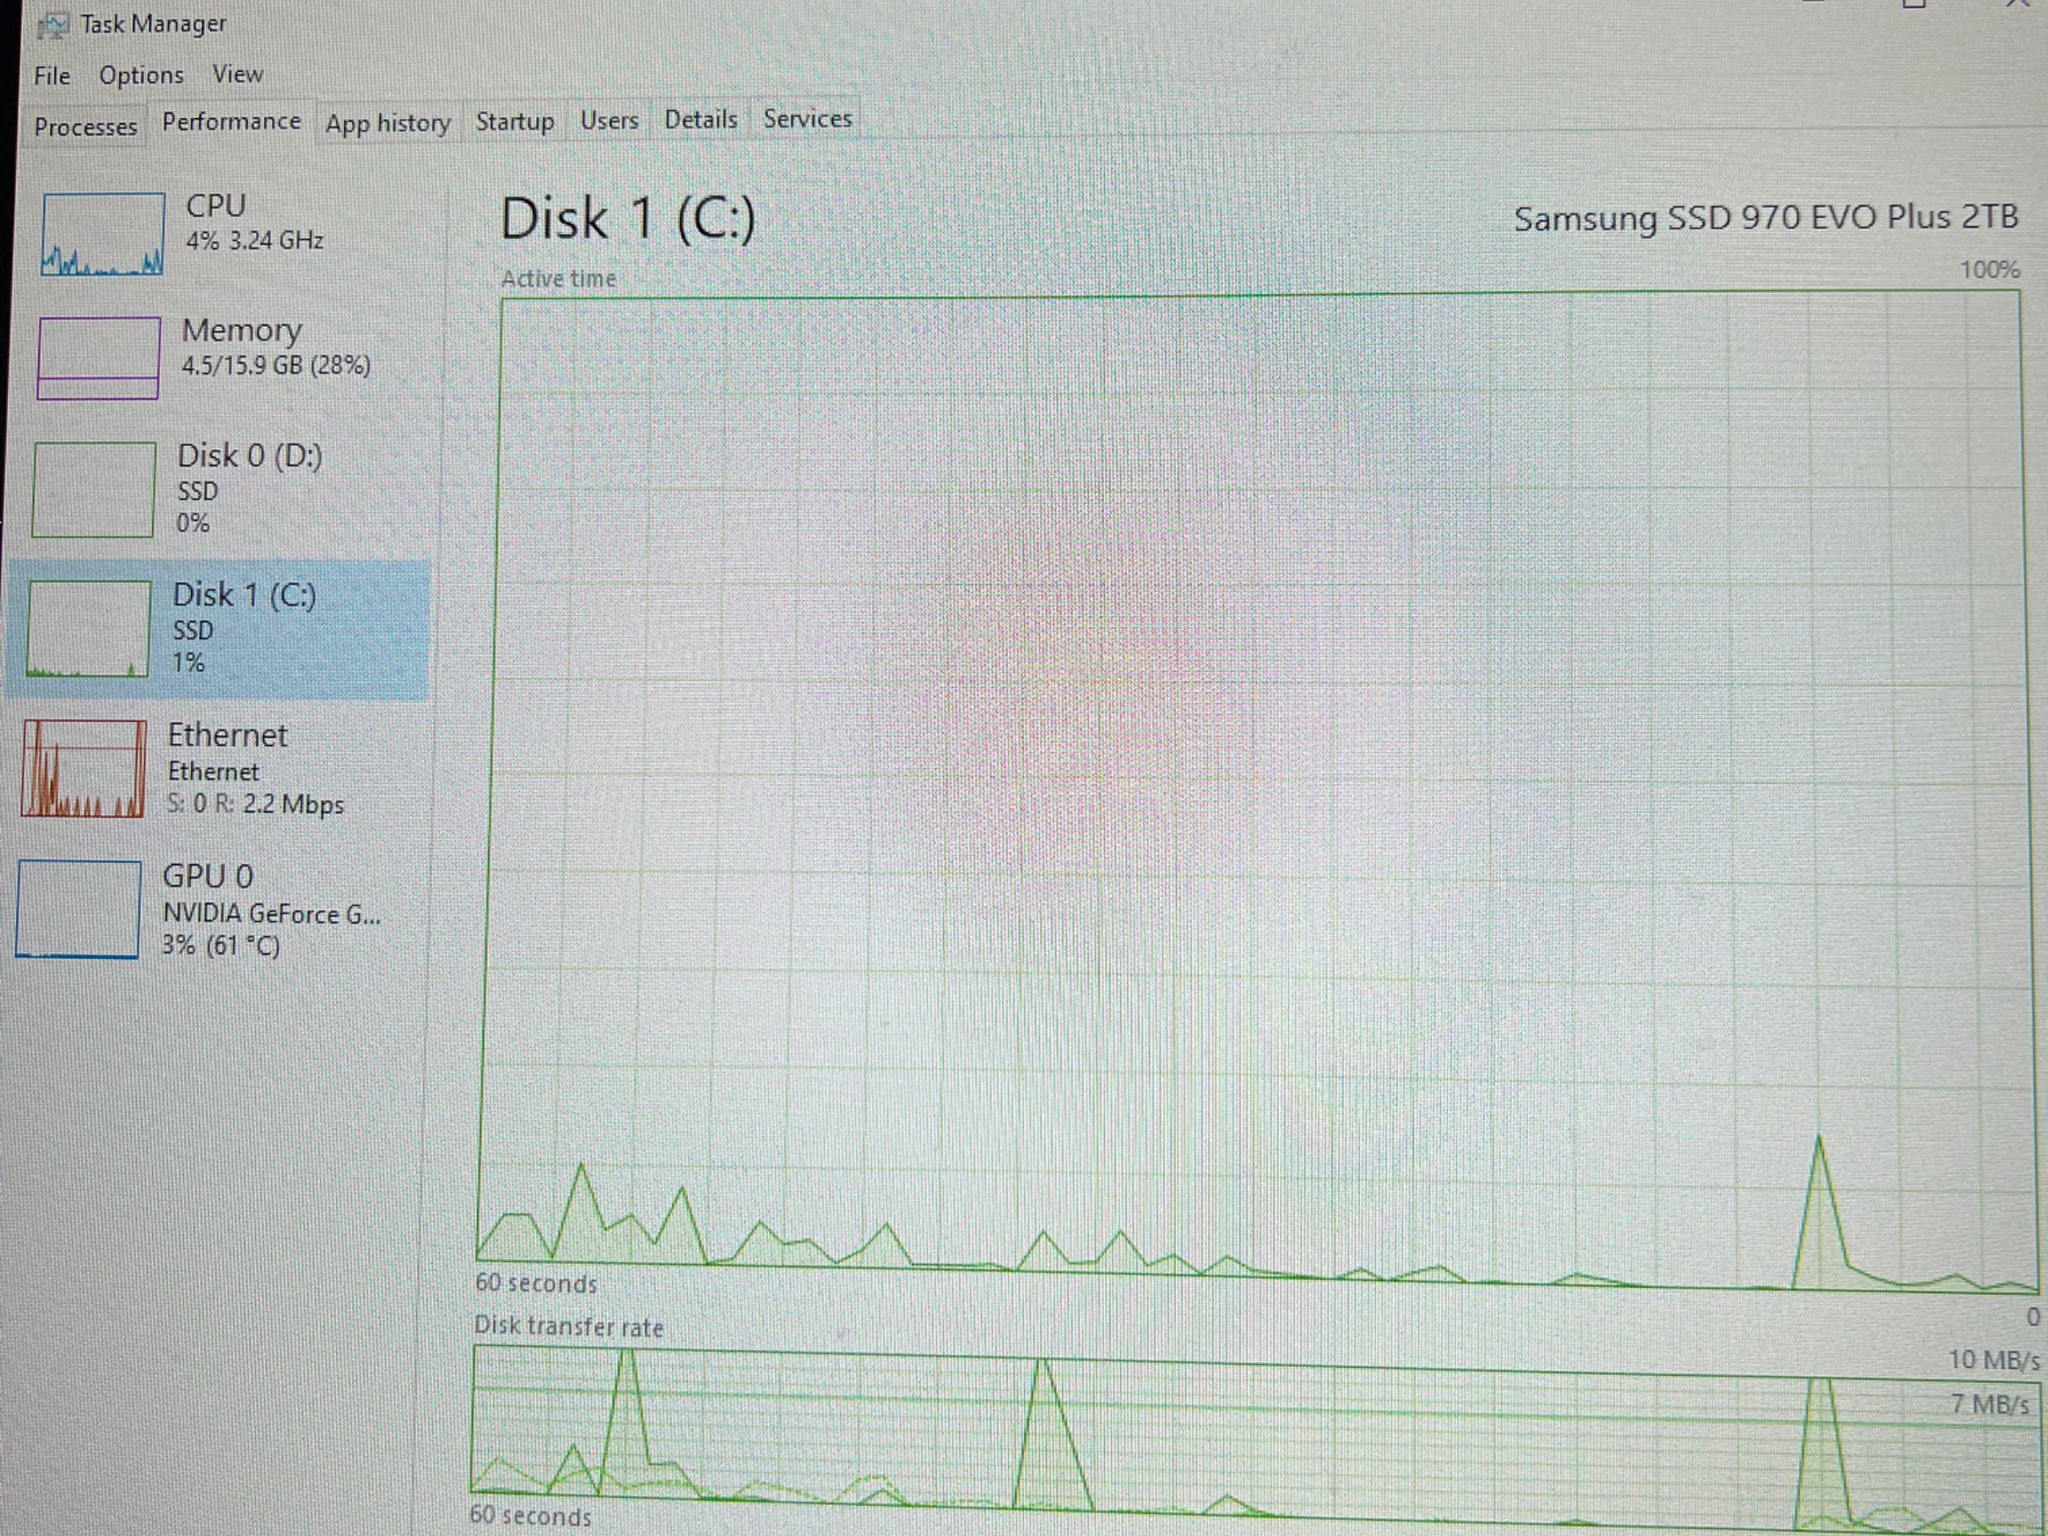Viewport: 2048px width, 1536px height.
Task: Click the 10 MB/s scale label
Action: 1993,1360
